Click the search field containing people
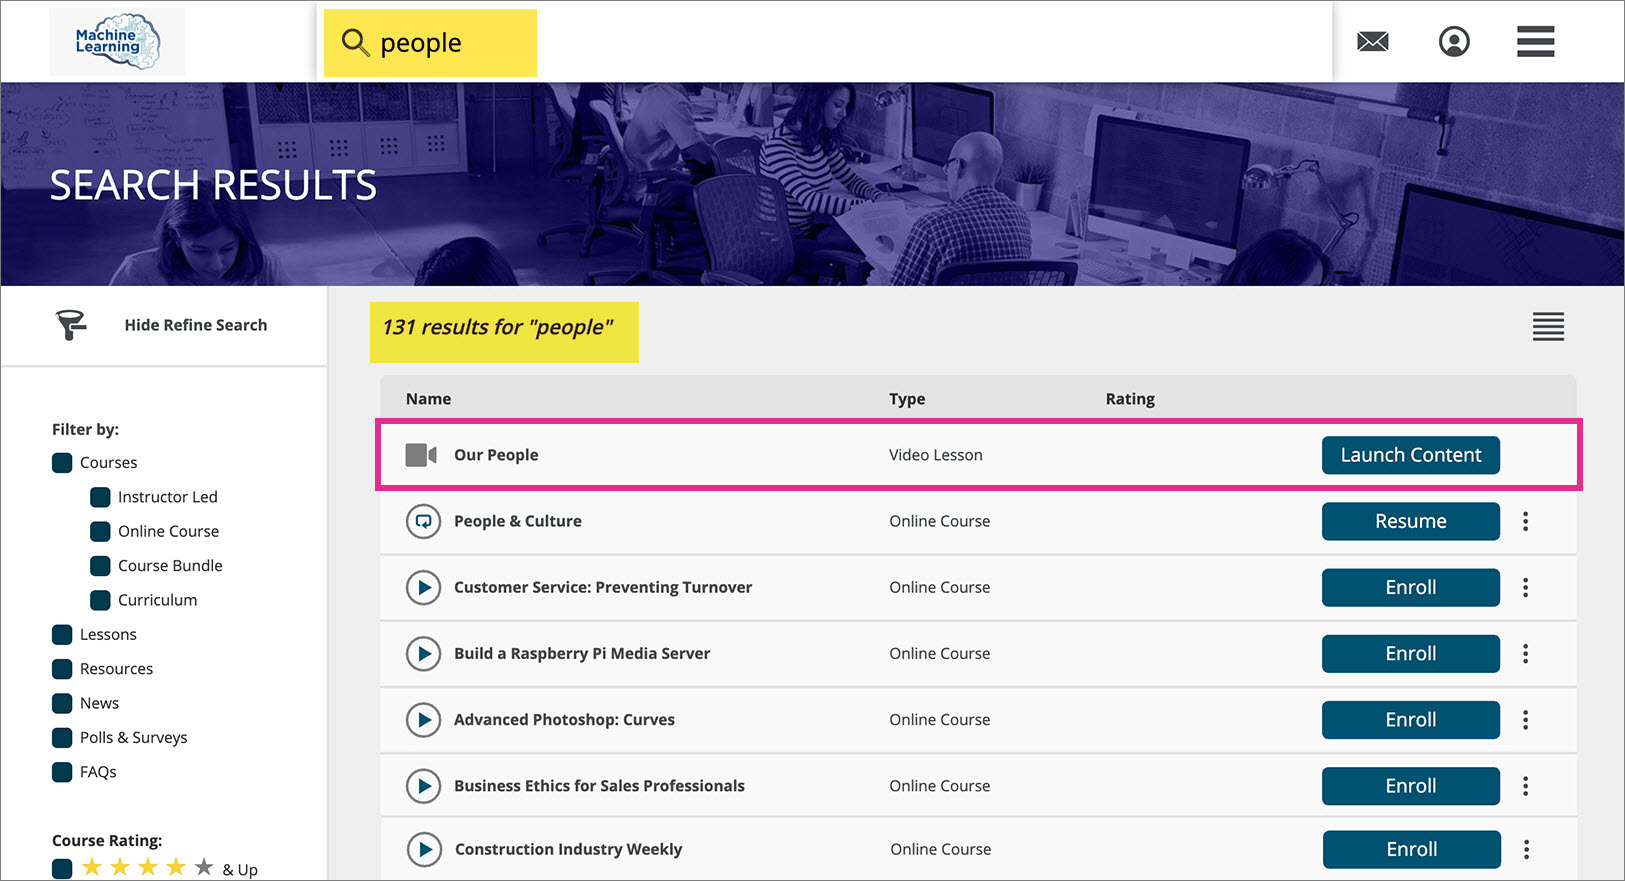Viewport: 1625px width, 881px height. [825, 42]
